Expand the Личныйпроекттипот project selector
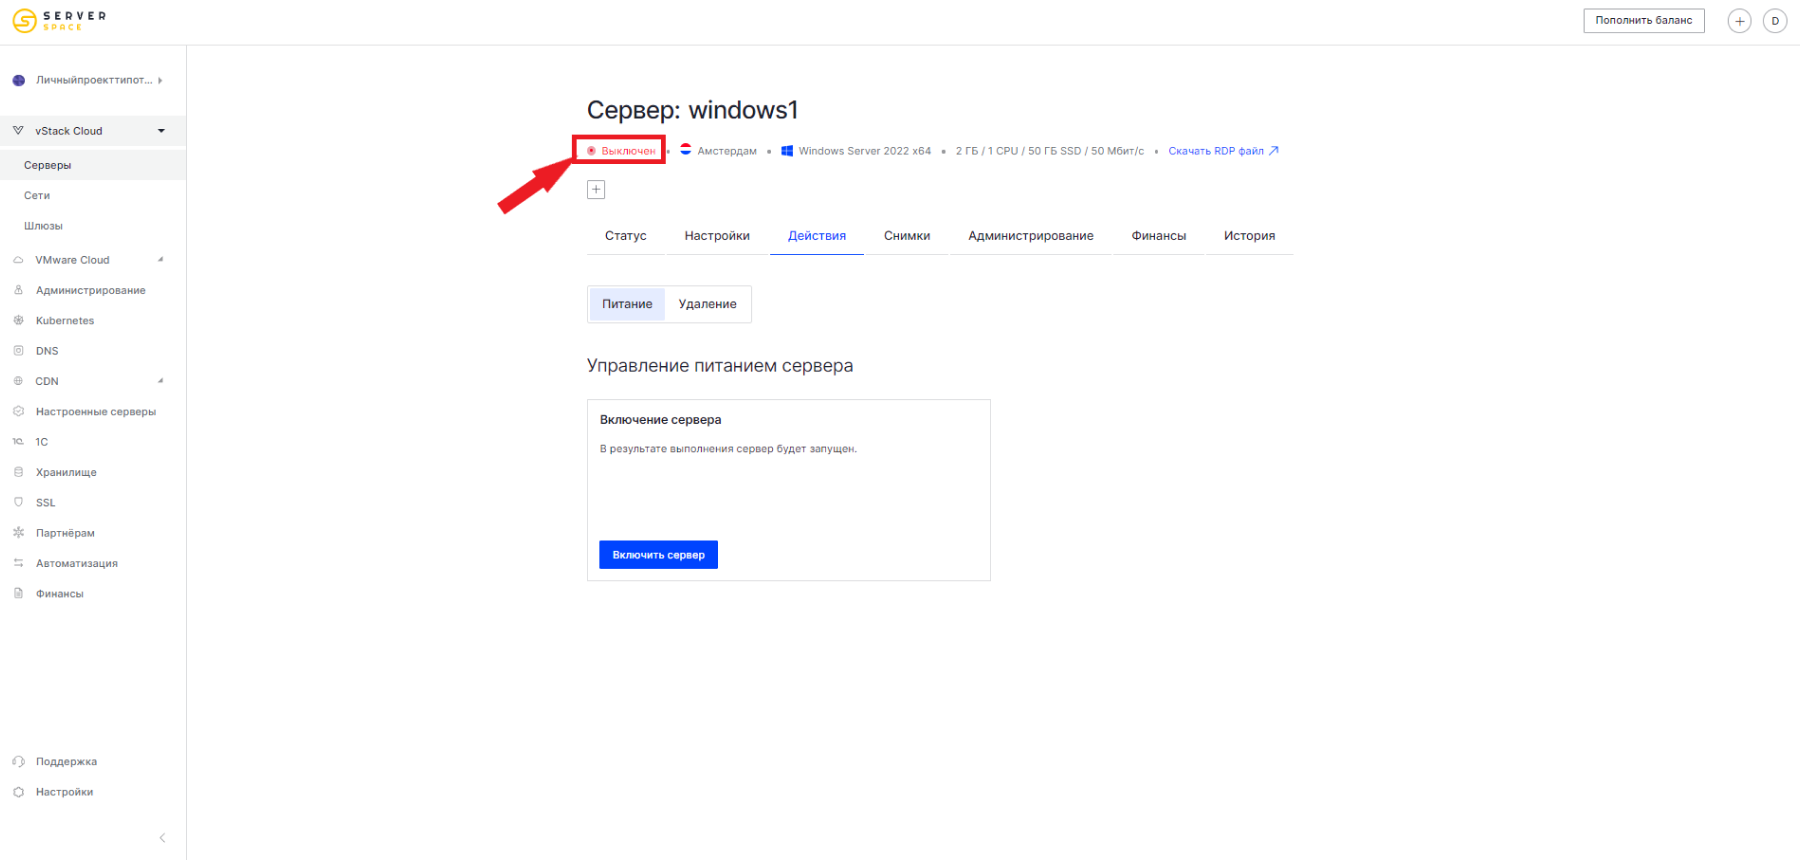Image resolution: width=1800 pixels, height=860 pixels. (x=87, y=80)
